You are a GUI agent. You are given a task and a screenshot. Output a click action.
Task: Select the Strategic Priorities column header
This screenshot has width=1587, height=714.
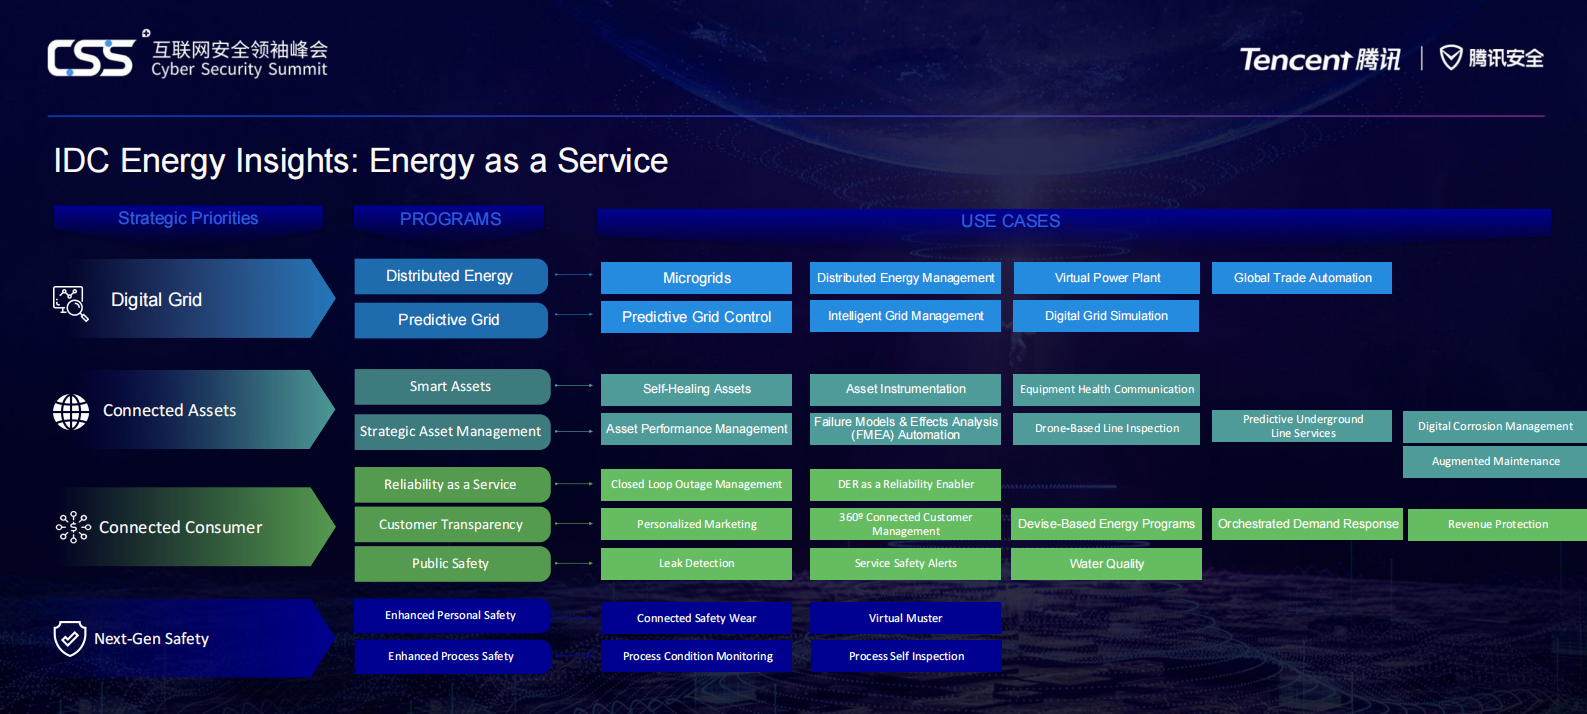[x=188, y=219]
